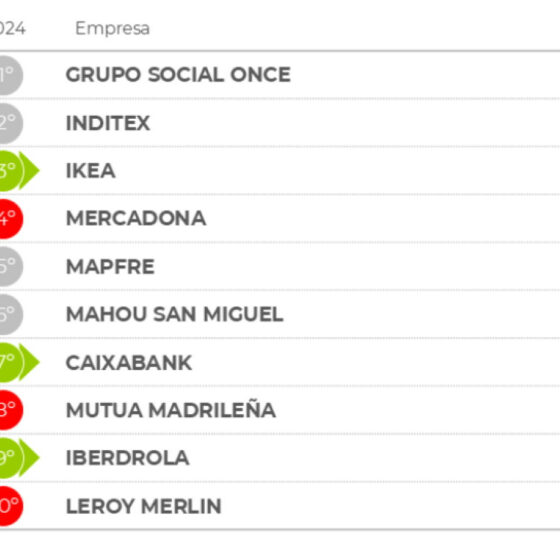560x560 pixels.
Task: Click the gray badge beside Mahou San Miguel
Action: [x=11, y=314]
